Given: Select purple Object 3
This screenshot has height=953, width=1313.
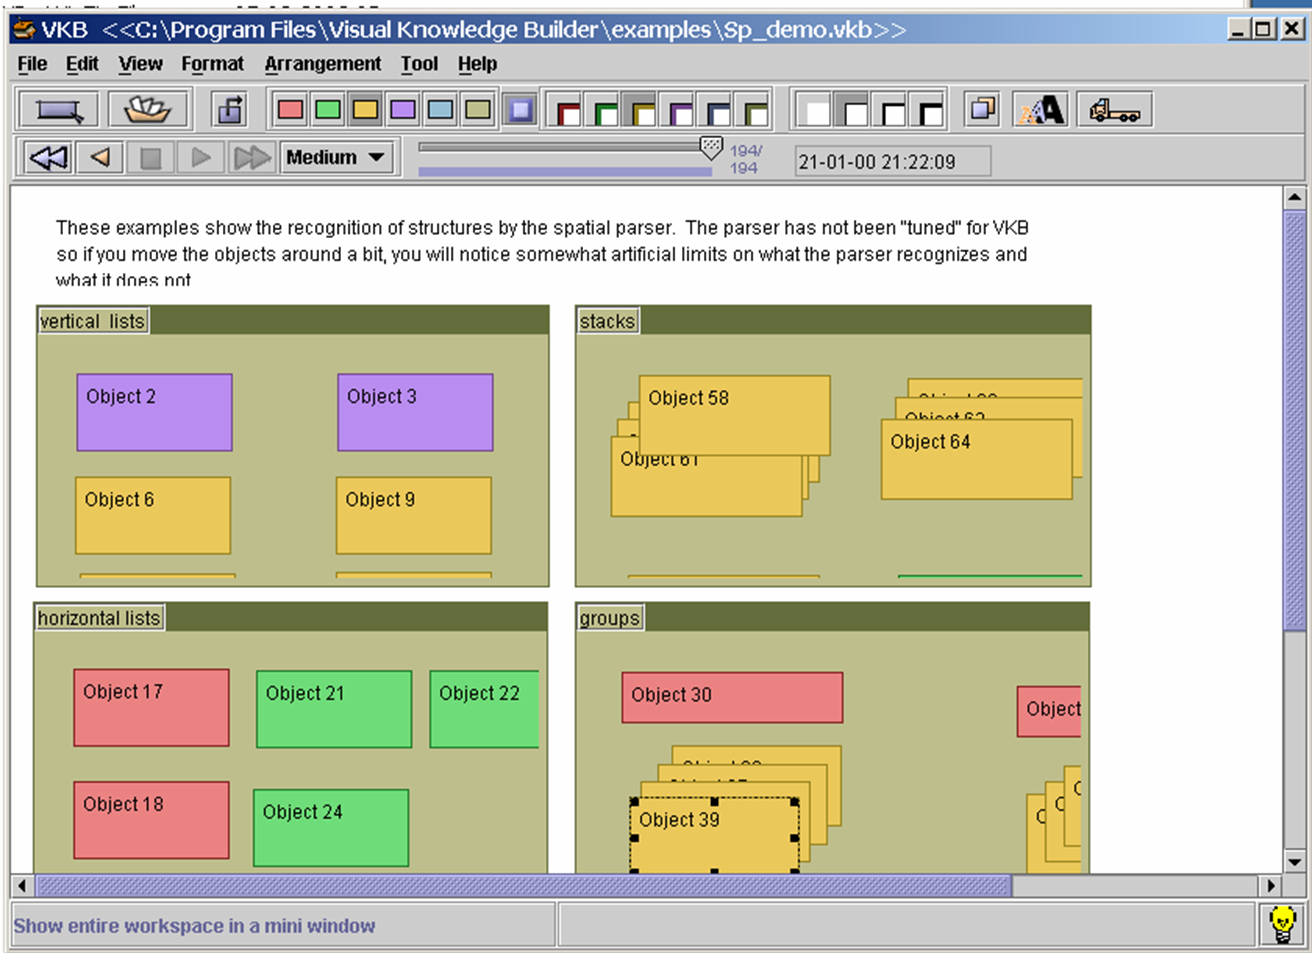Looking at the screenshot, I should (x=415, y=413).
